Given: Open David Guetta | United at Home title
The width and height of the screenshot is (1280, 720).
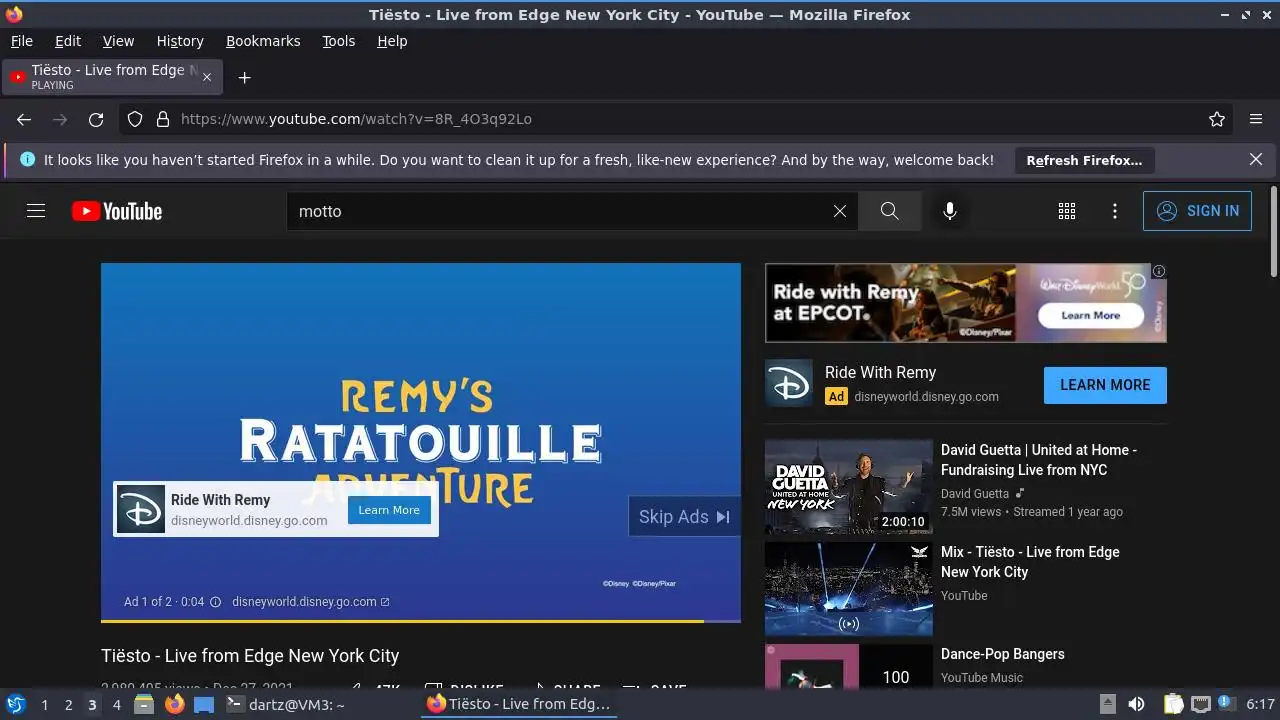Looking at the screenshot, I should tap(1039, 460).
